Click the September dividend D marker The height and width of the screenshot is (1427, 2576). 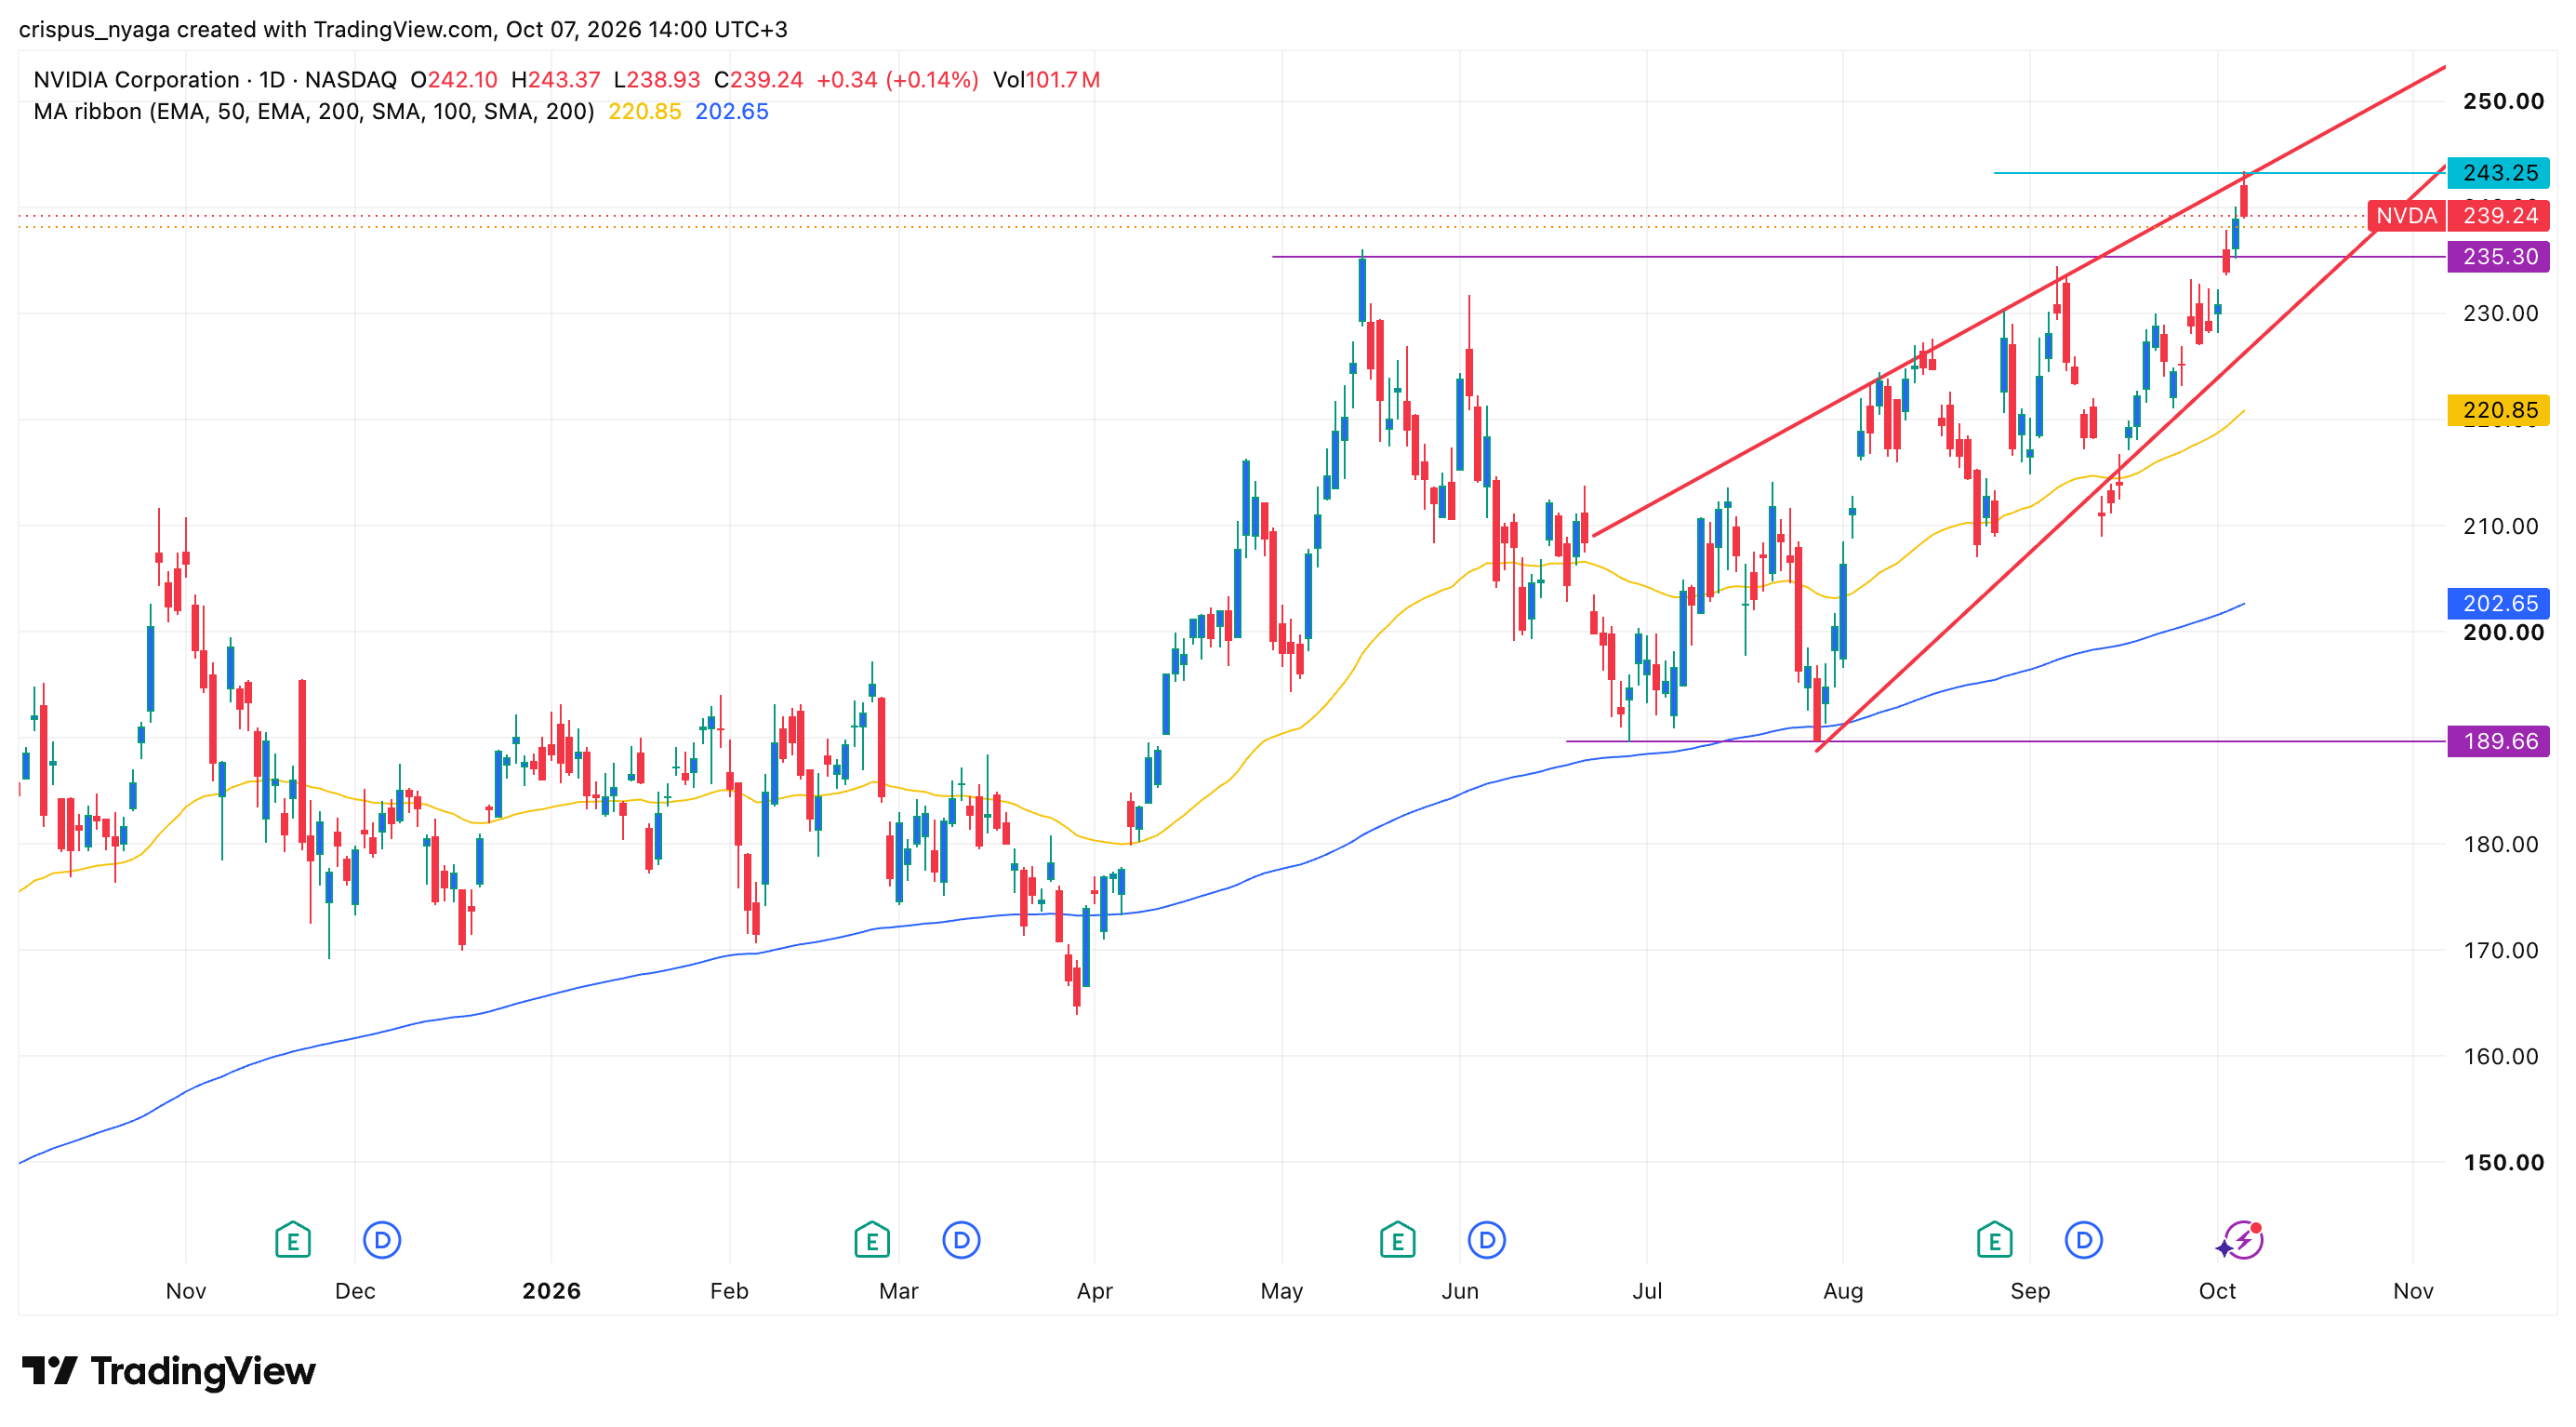[x=2083, y=1240]
